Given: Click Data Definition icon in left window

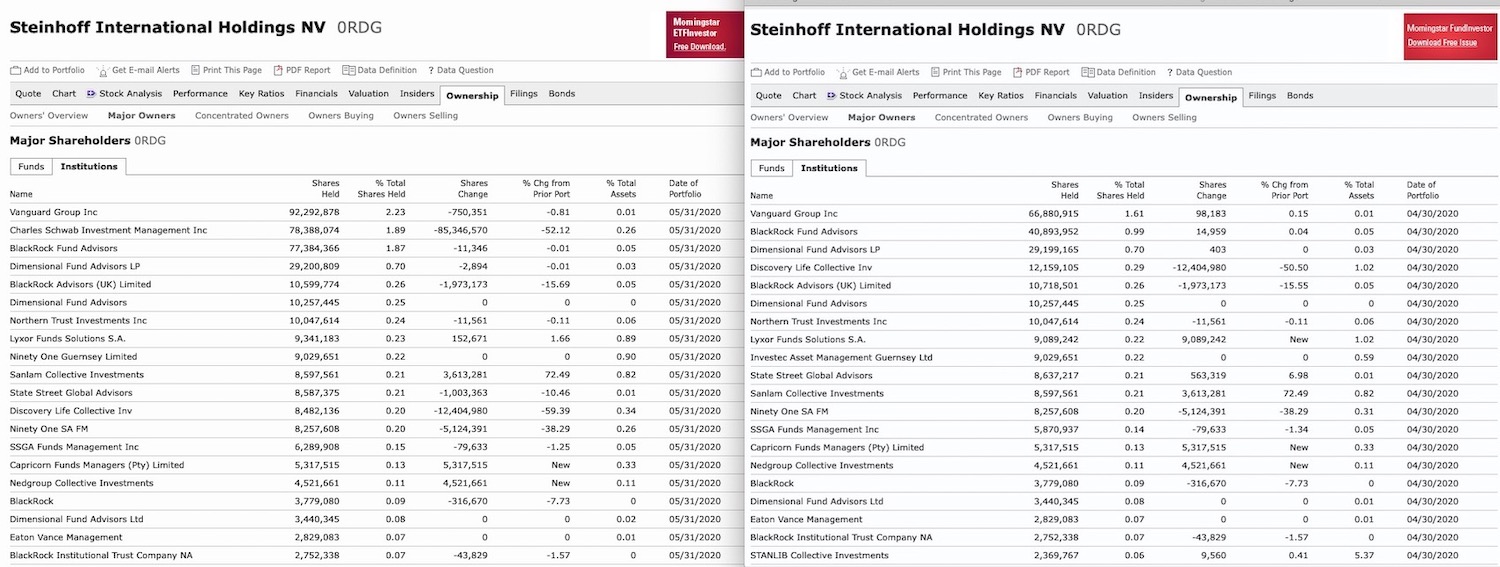Looking at the screenshot, I should (348, 71).
